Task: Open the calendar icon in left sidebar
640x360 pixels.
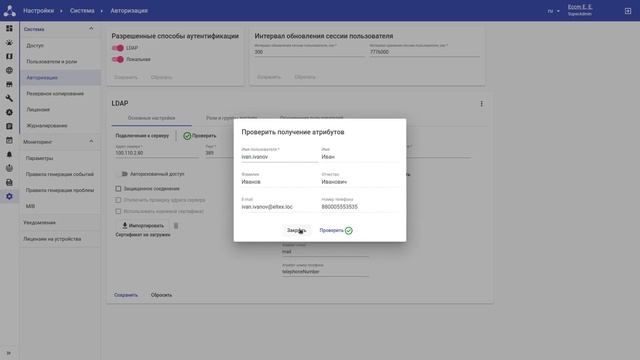Action: tap(9, 140)
